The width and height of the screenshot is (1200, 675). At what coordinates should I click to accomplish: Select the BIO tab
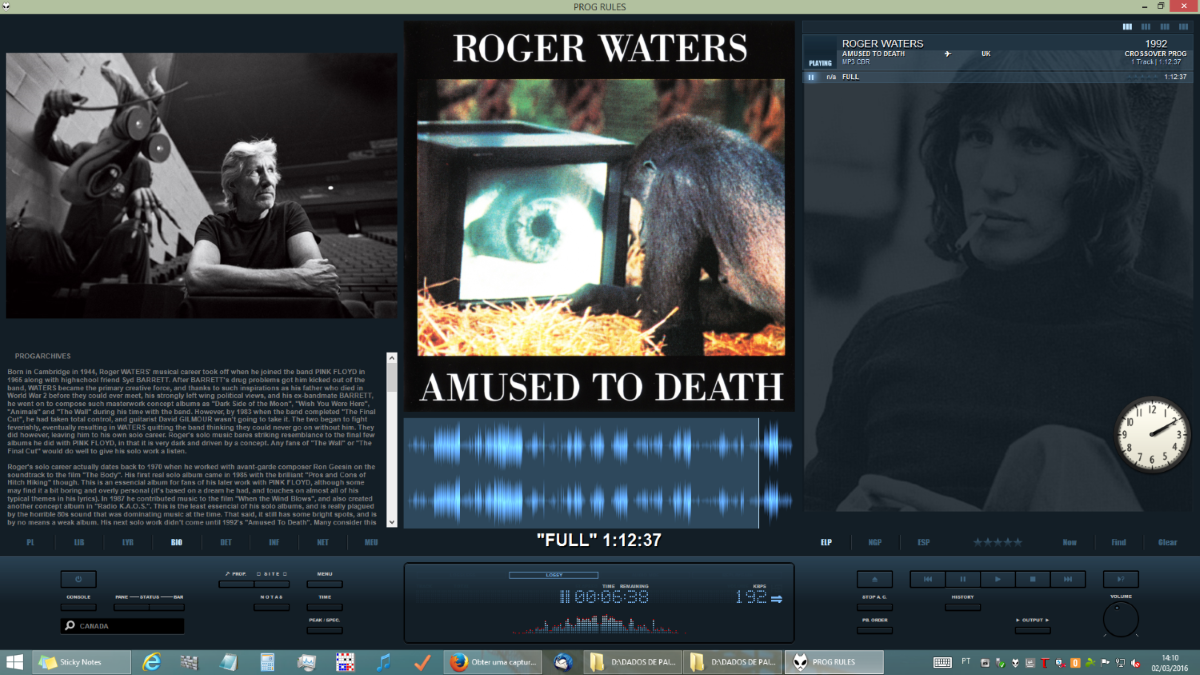point(176,542)
